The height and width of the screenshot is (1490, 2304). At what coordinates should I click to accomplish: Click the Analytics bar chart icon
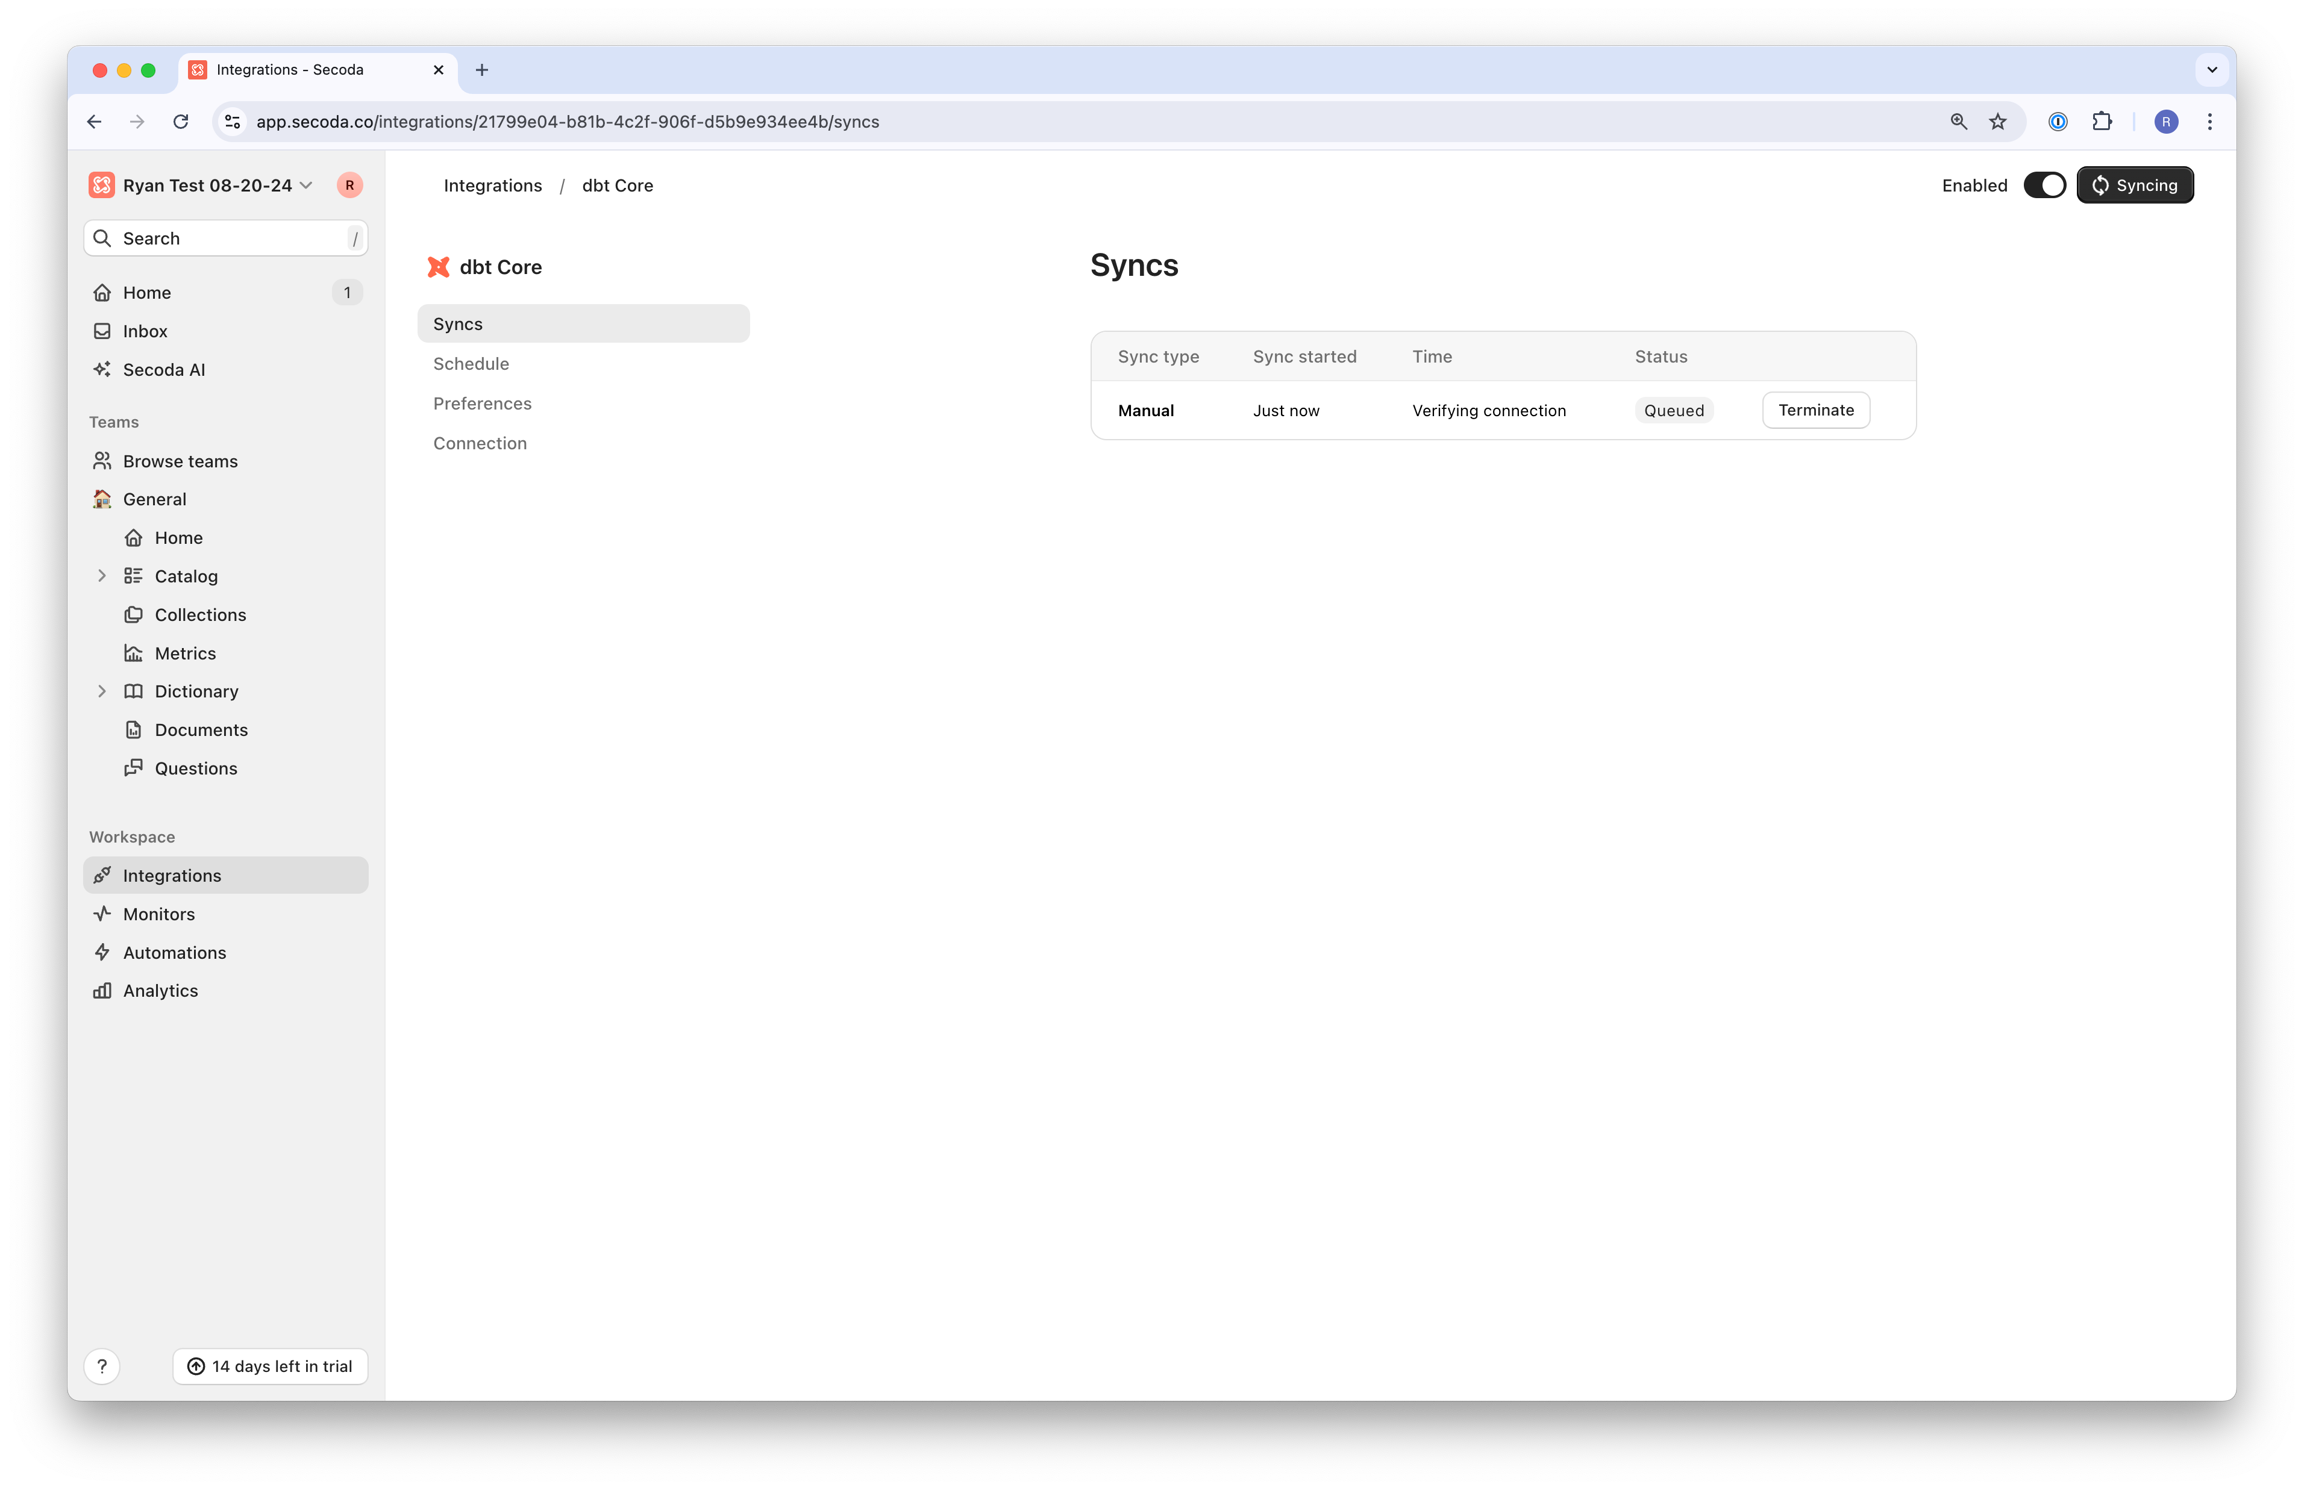(102, 991)
